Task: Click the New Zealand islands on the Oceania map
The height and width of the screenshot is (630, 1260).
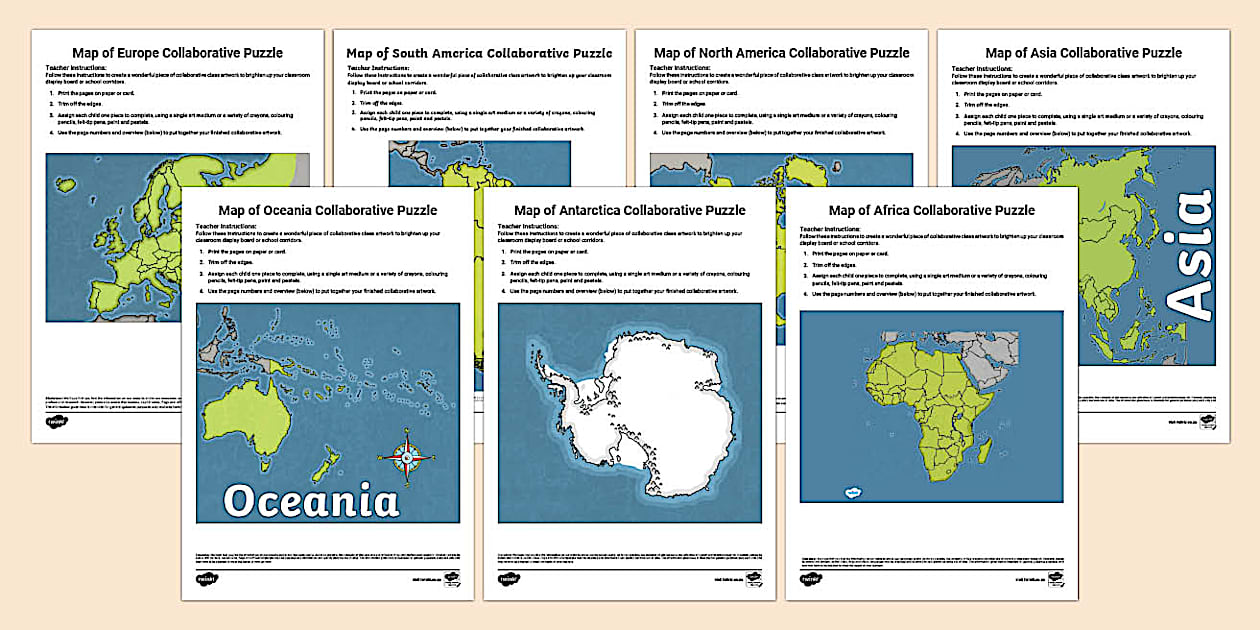Action: [327, 465]
